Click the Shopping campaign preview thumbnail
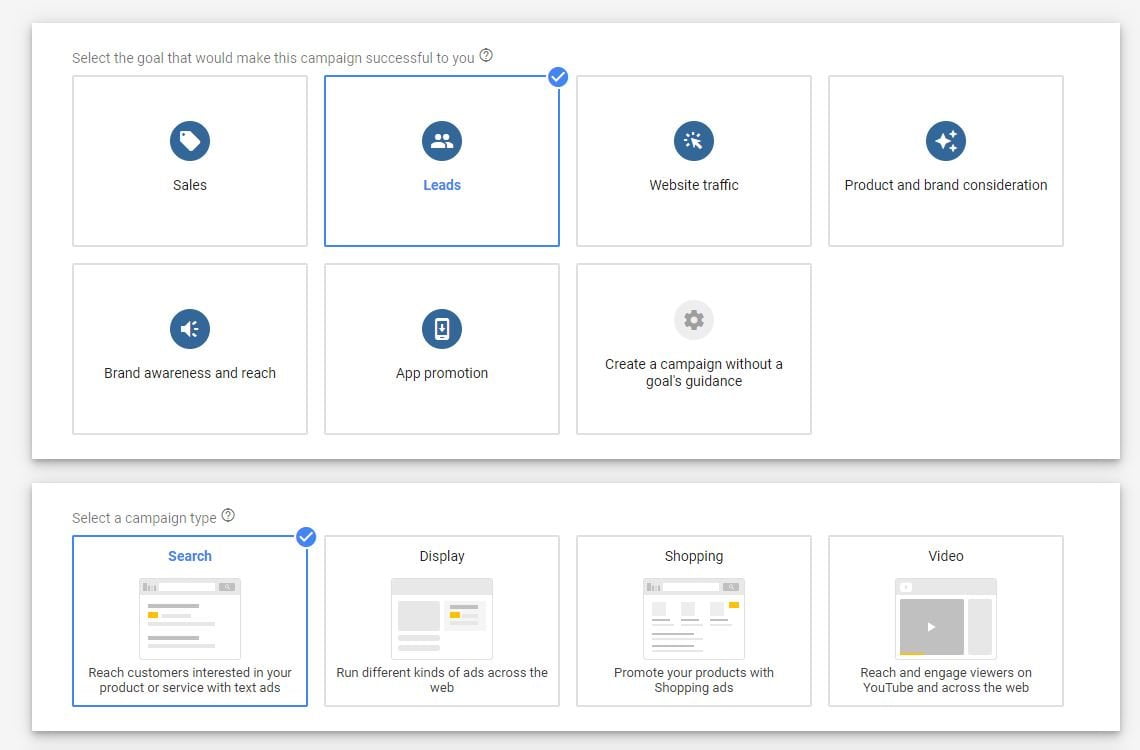This screenshot has height=750, width=1140. [694, 618]
